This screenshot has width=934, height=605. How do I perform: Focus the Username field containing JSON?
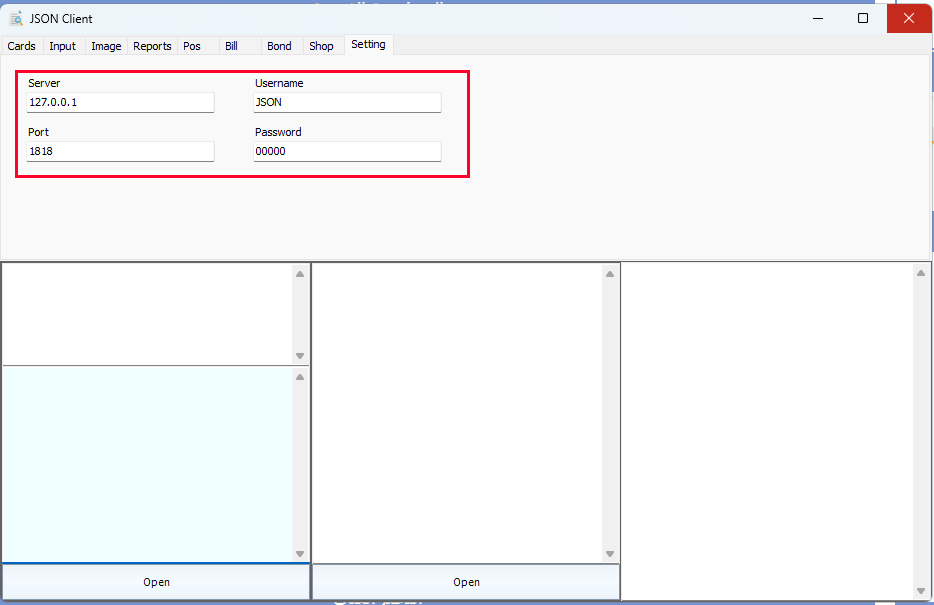347,102
